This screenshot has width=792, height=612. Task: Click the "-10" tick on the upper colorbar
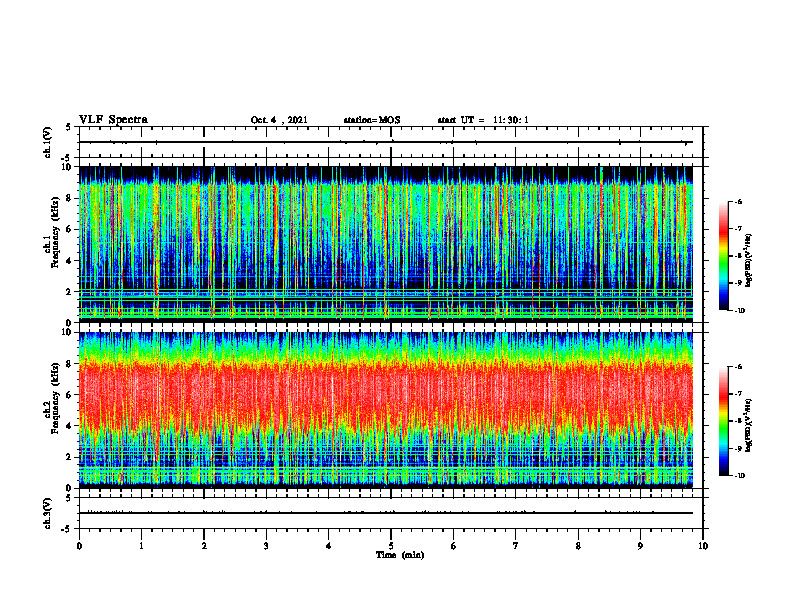[739, 311]
